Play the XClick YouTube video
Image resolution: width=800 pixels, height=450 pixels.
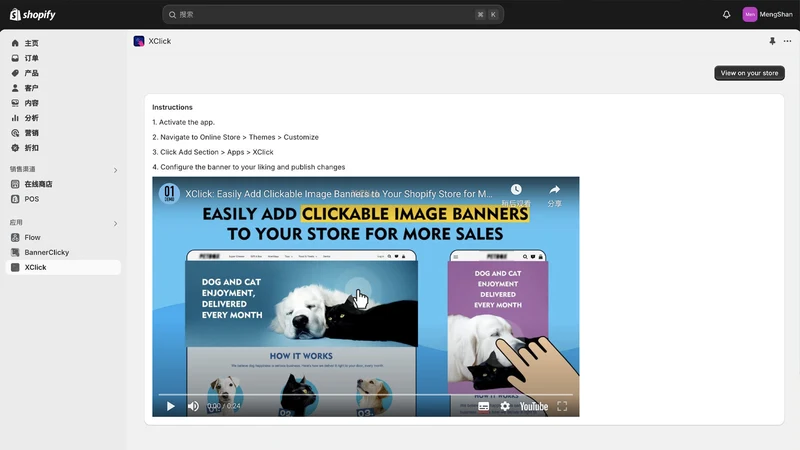coord(170,406)
